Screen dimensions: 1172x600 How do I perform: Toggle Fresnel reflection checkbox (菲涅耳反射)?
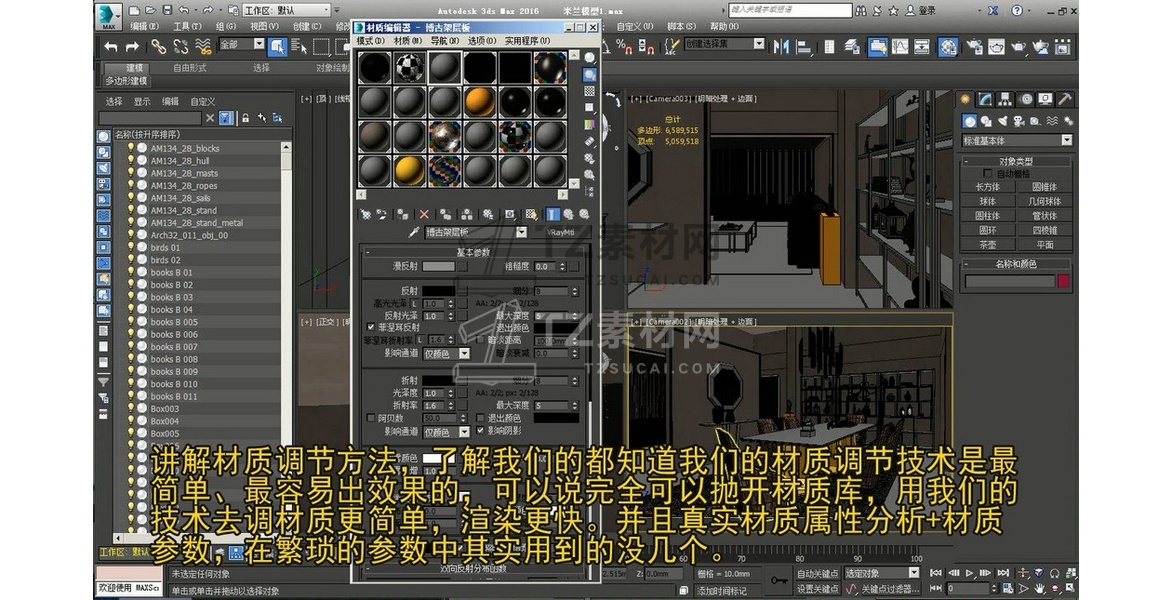371,328
